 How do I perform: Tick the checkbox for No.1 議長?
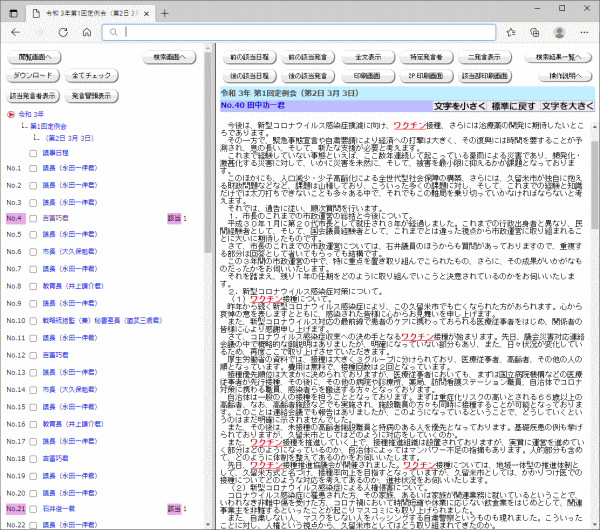pyautogui.click(x=33, y=168)
